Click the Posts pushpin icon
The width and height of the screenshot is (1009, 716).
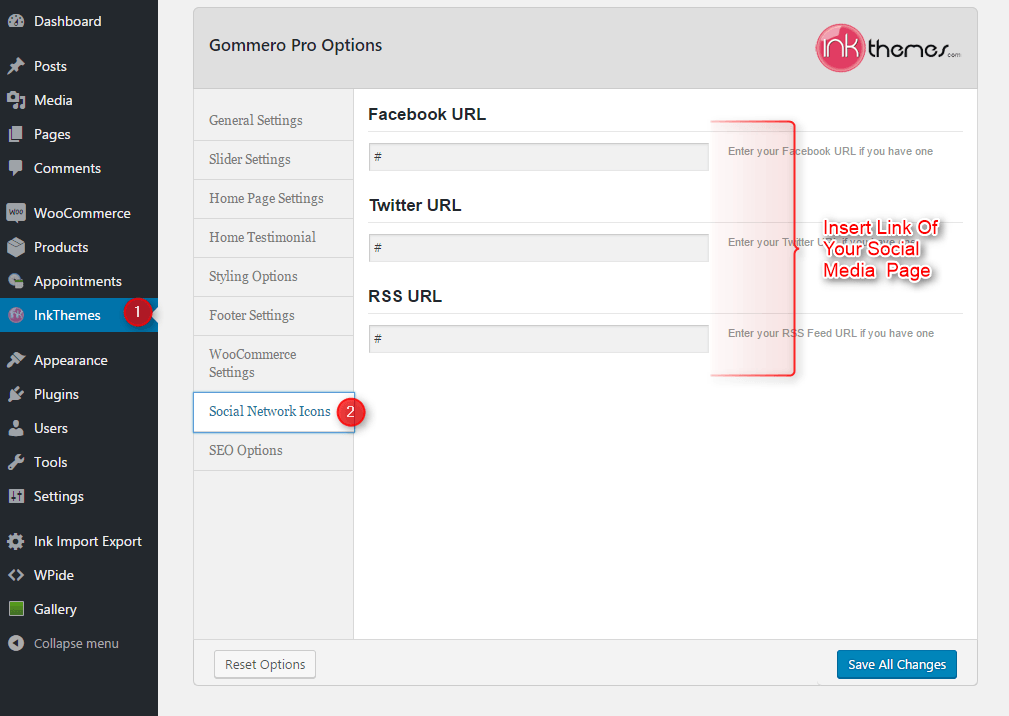point(16,66)
